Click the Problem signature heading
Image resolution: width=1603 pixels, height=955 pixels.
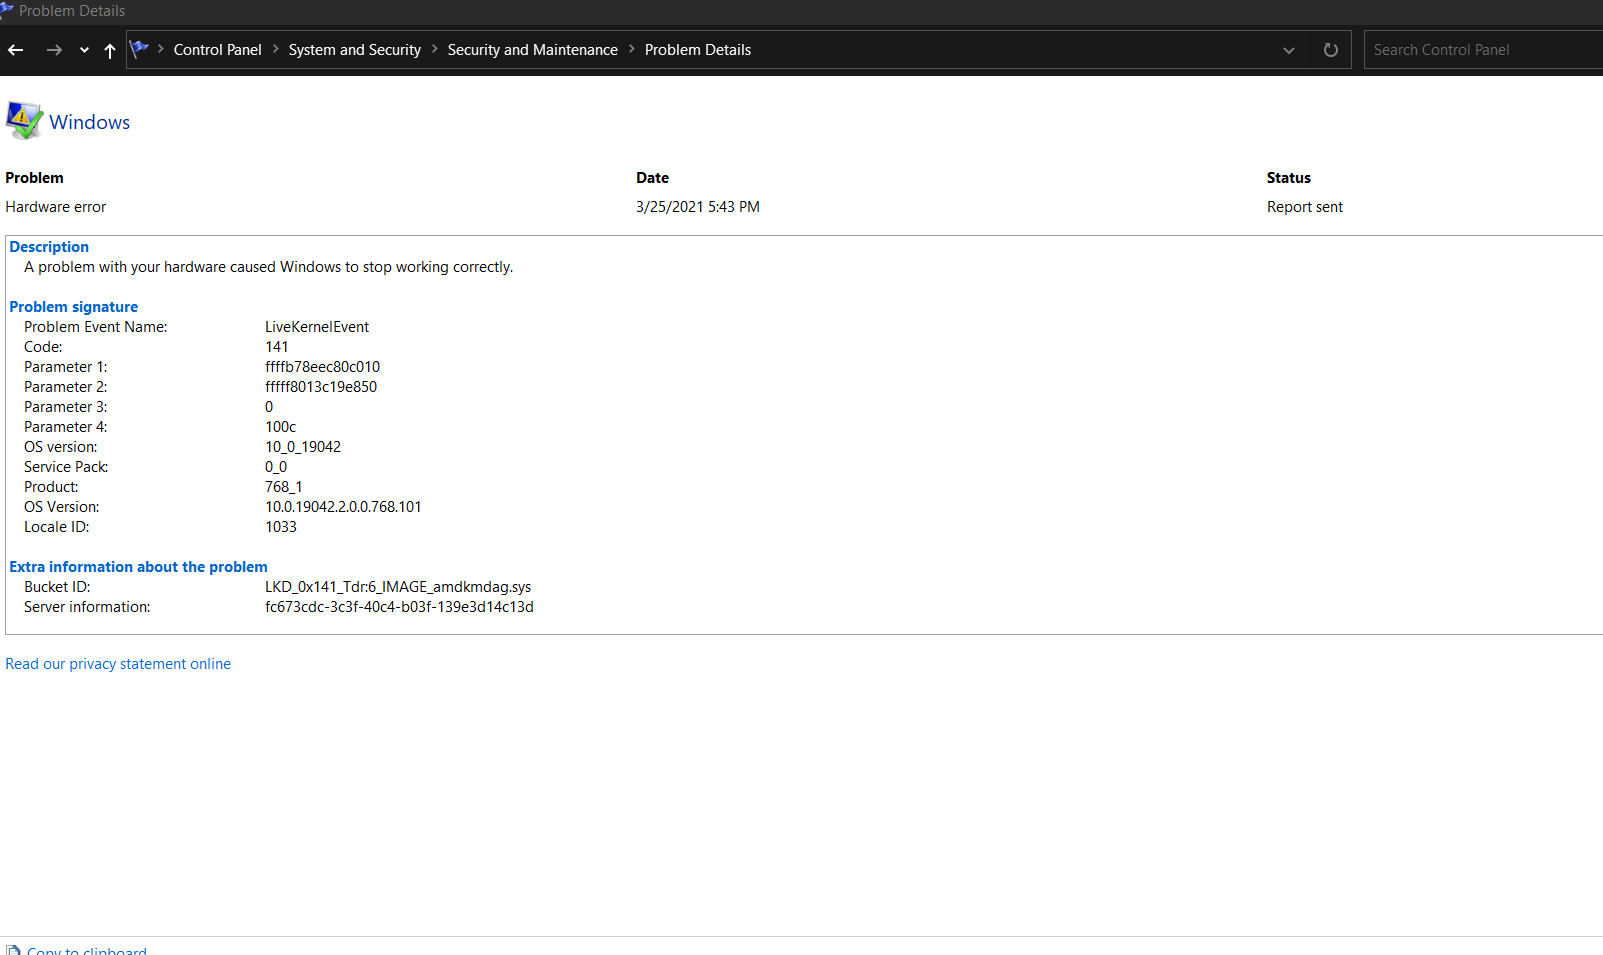click(x=74, y=307)
